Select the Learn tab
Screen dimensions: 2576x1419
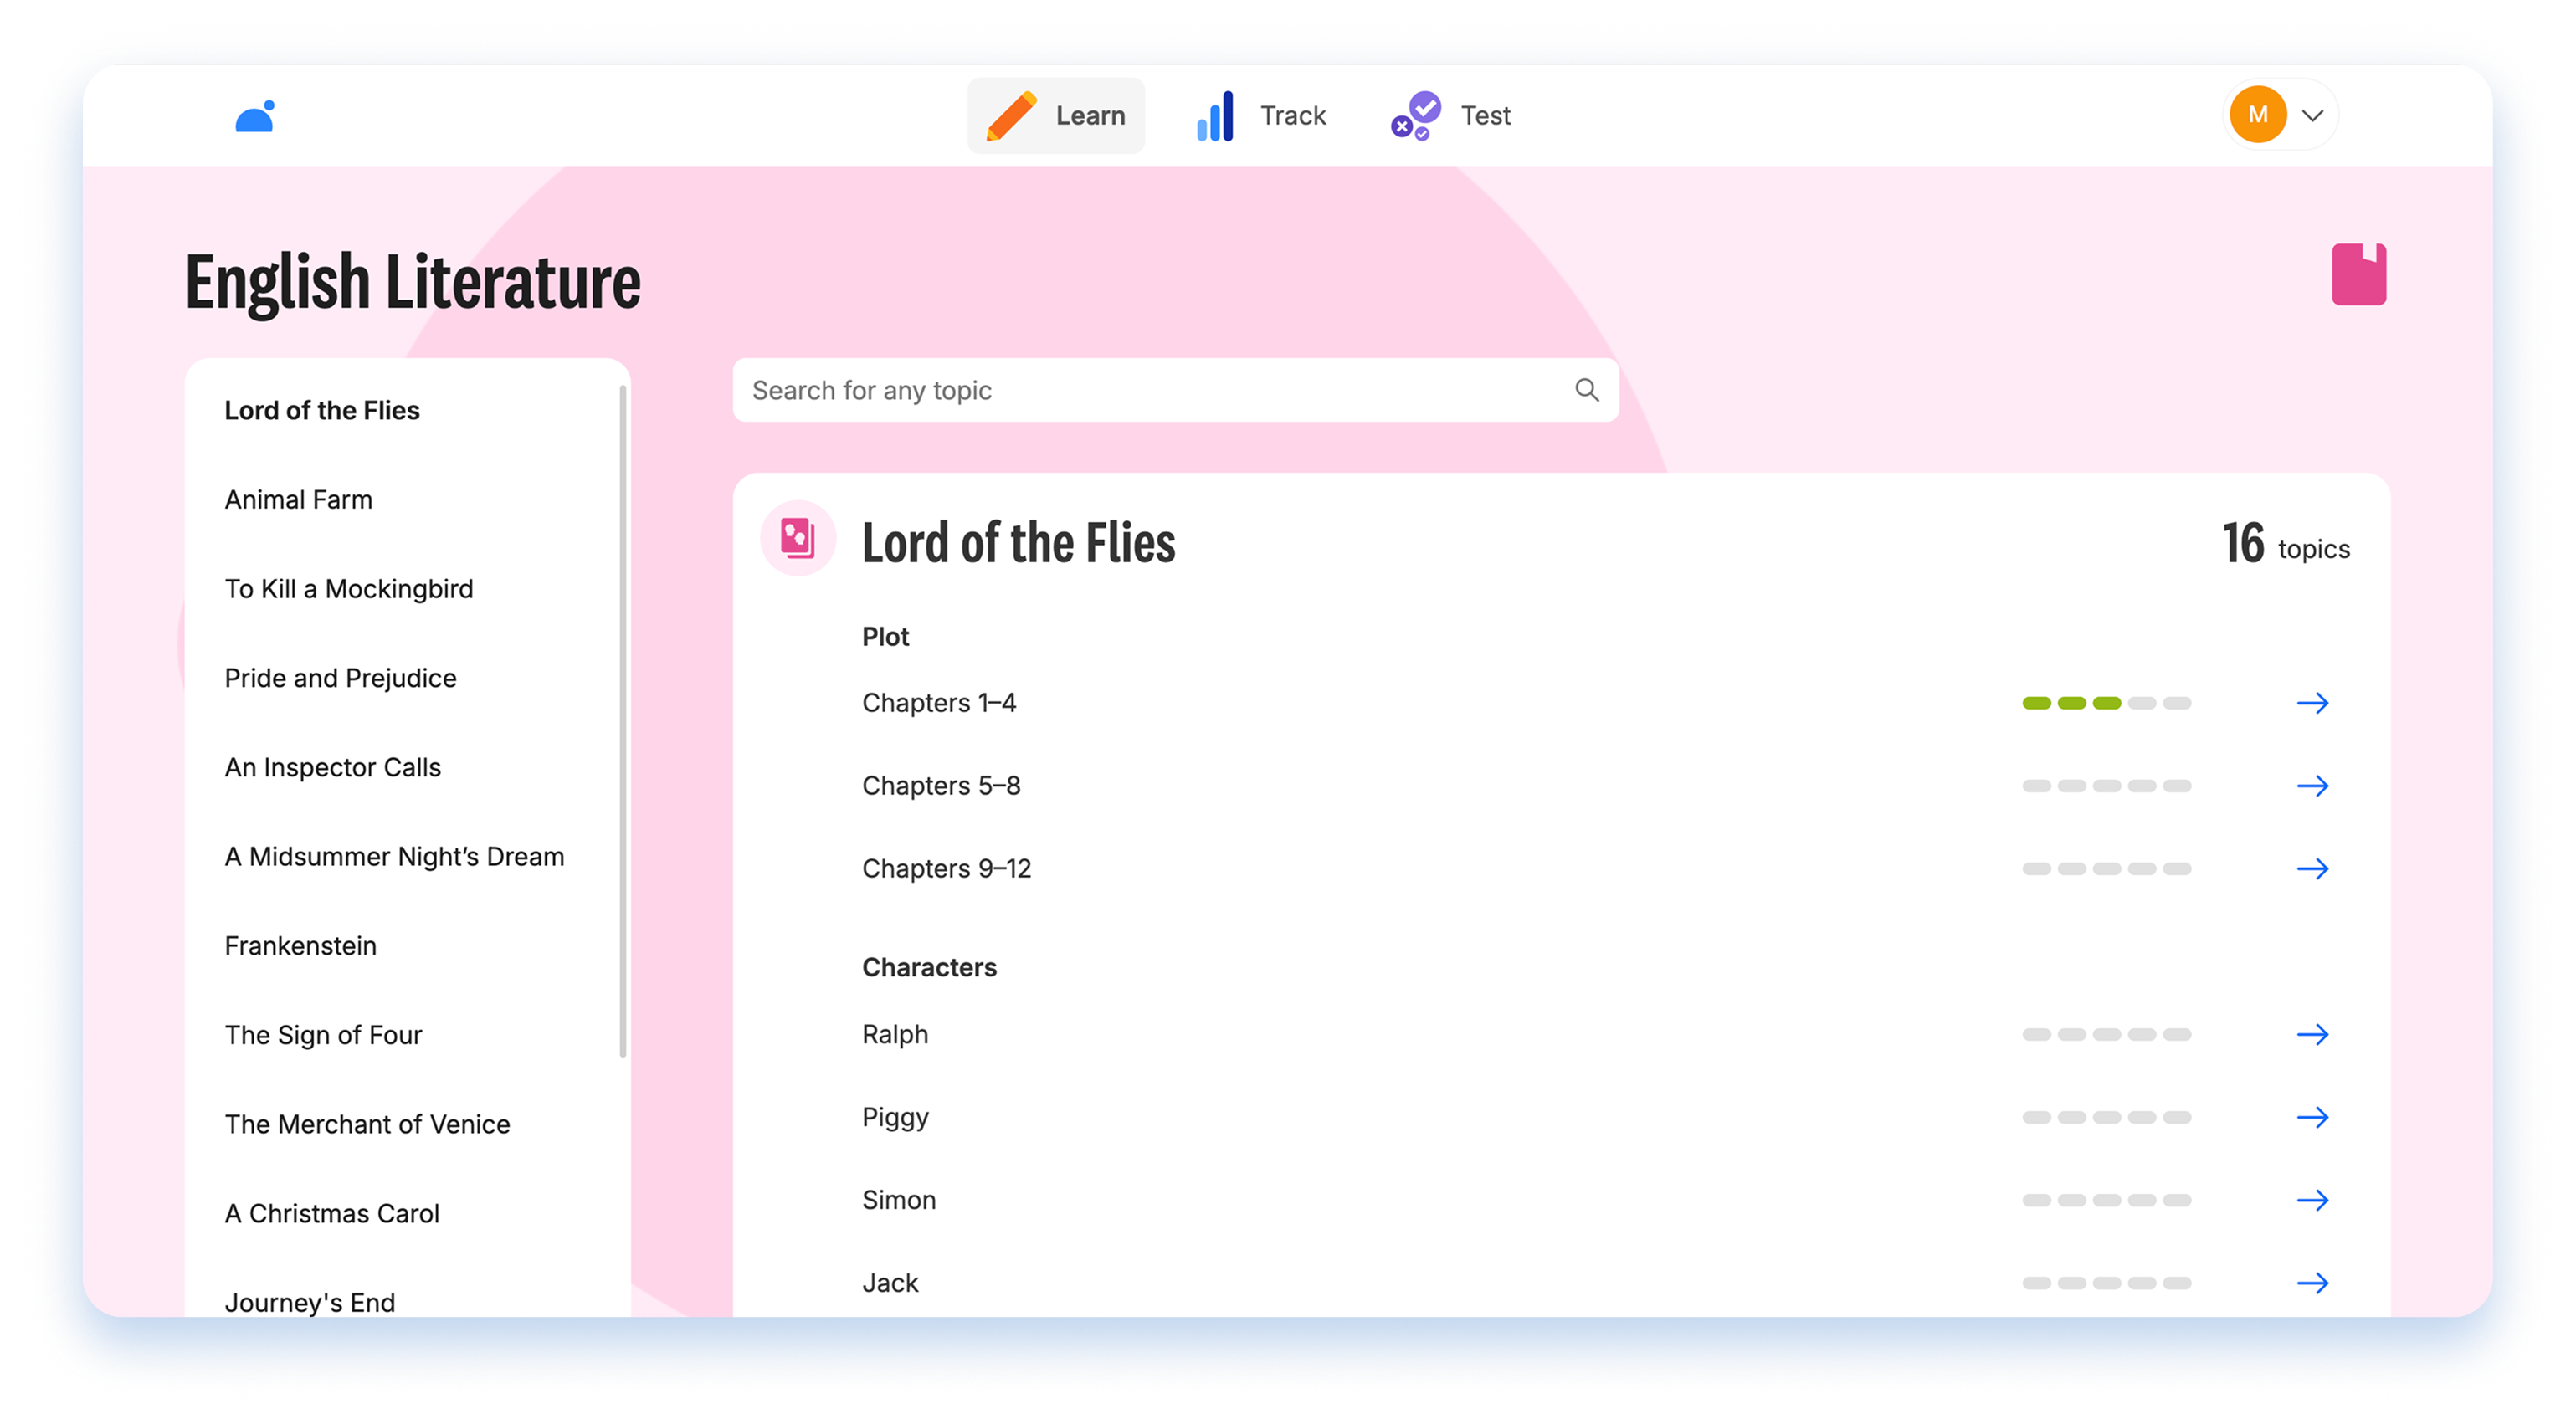click(1056, 116)
